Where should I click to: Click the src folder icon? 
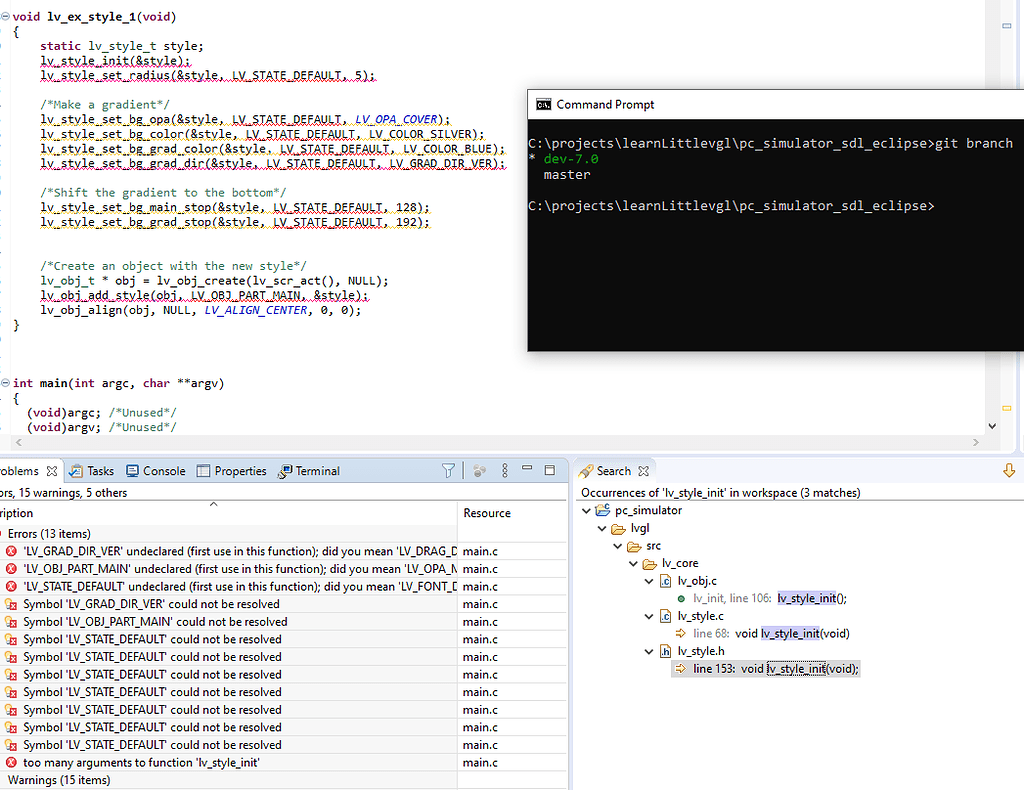click(634, 546)
